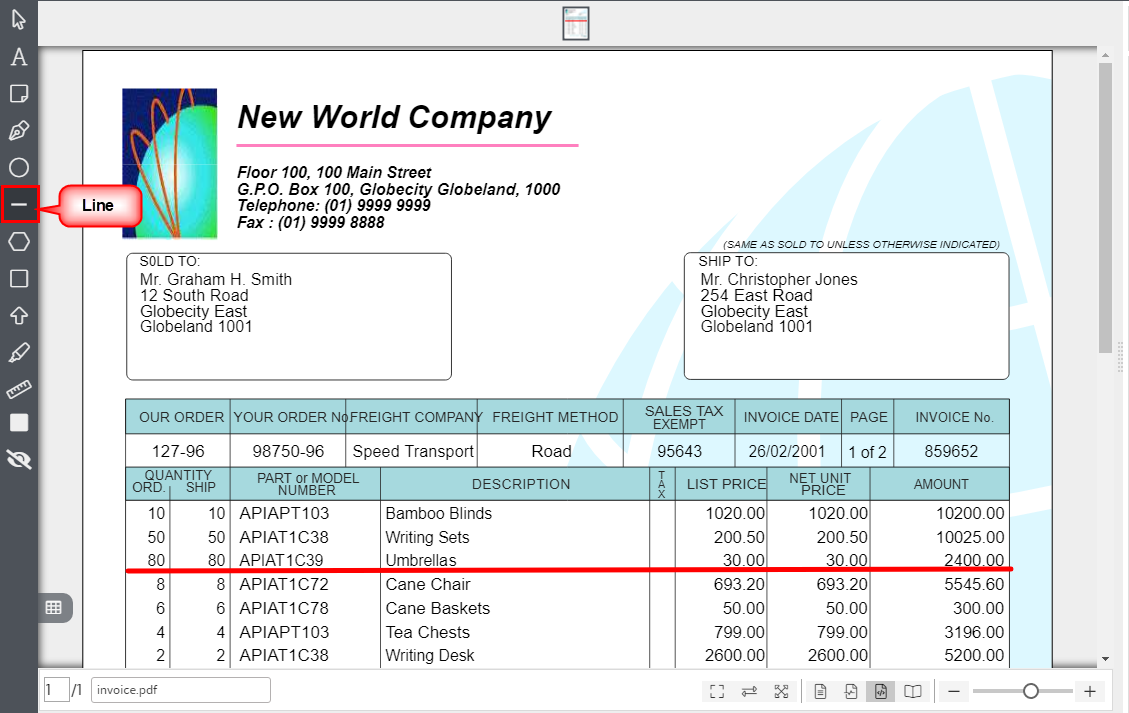Screen dimensions: 1129x713
Task: Click the filled white square tool
Action: pyautogui.click(x=19, y=423)
